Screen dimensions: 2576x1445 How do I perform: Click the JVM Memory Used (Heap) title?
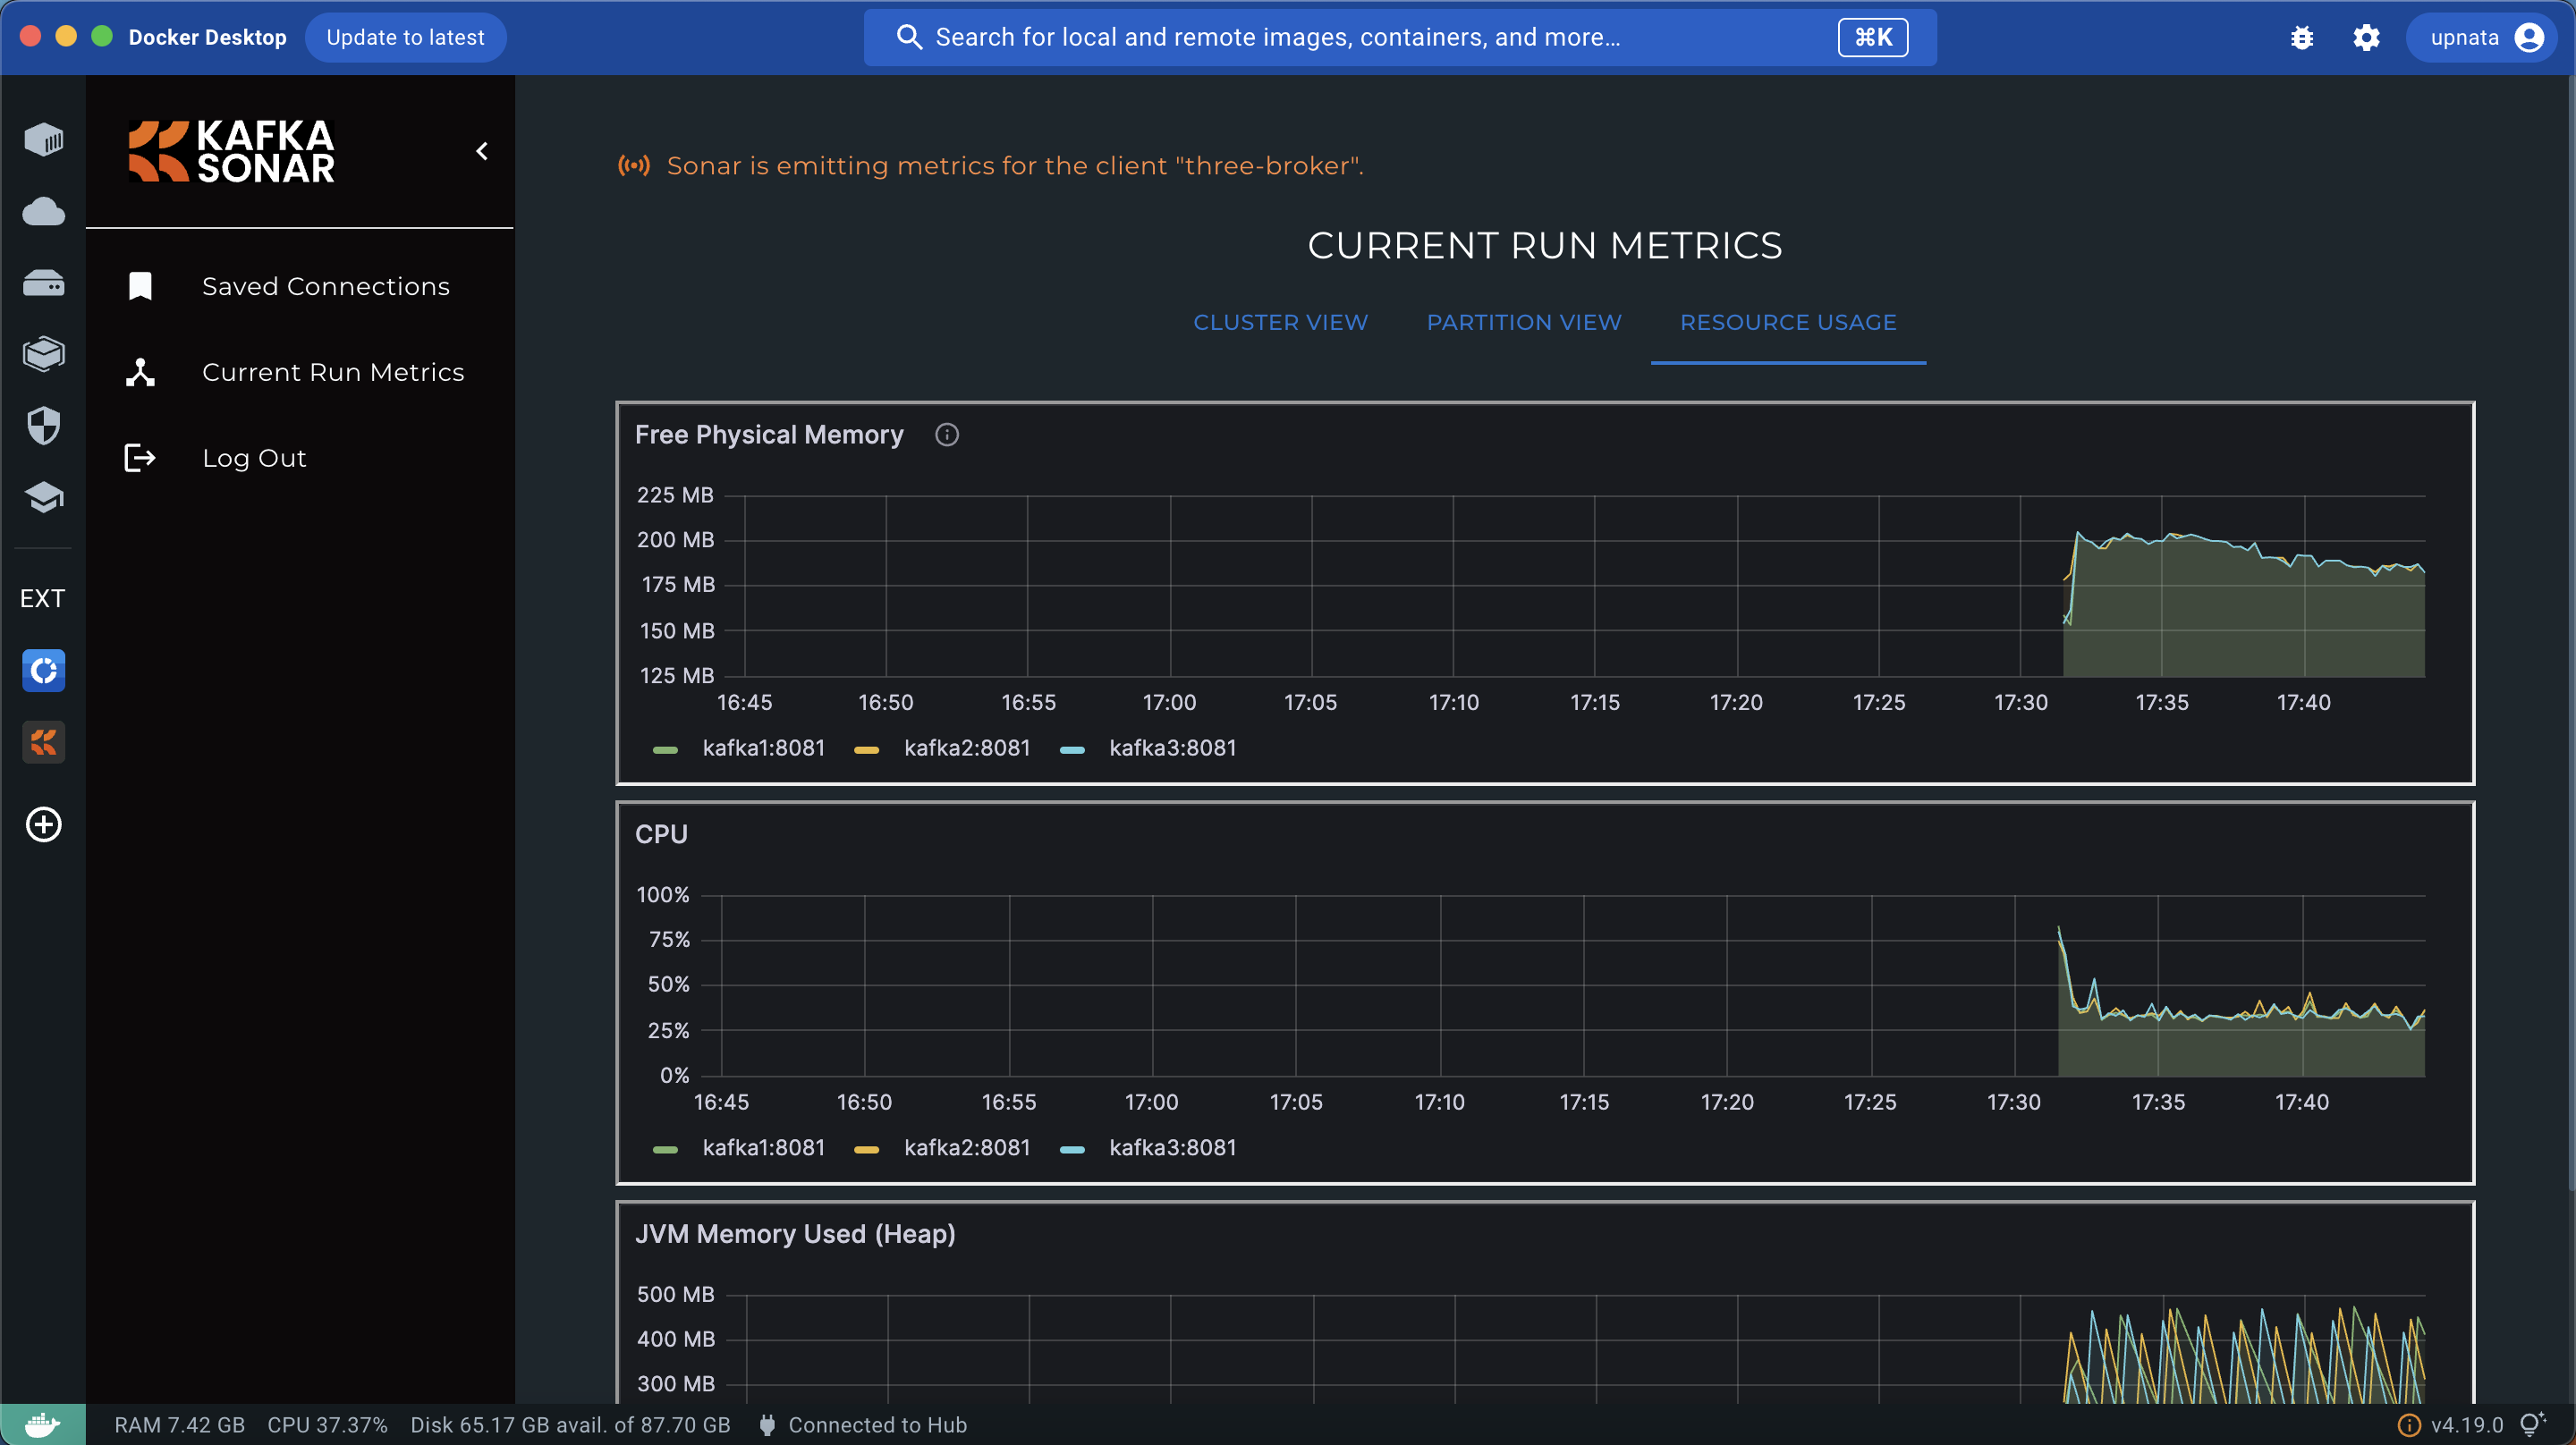click(795, 1234)
